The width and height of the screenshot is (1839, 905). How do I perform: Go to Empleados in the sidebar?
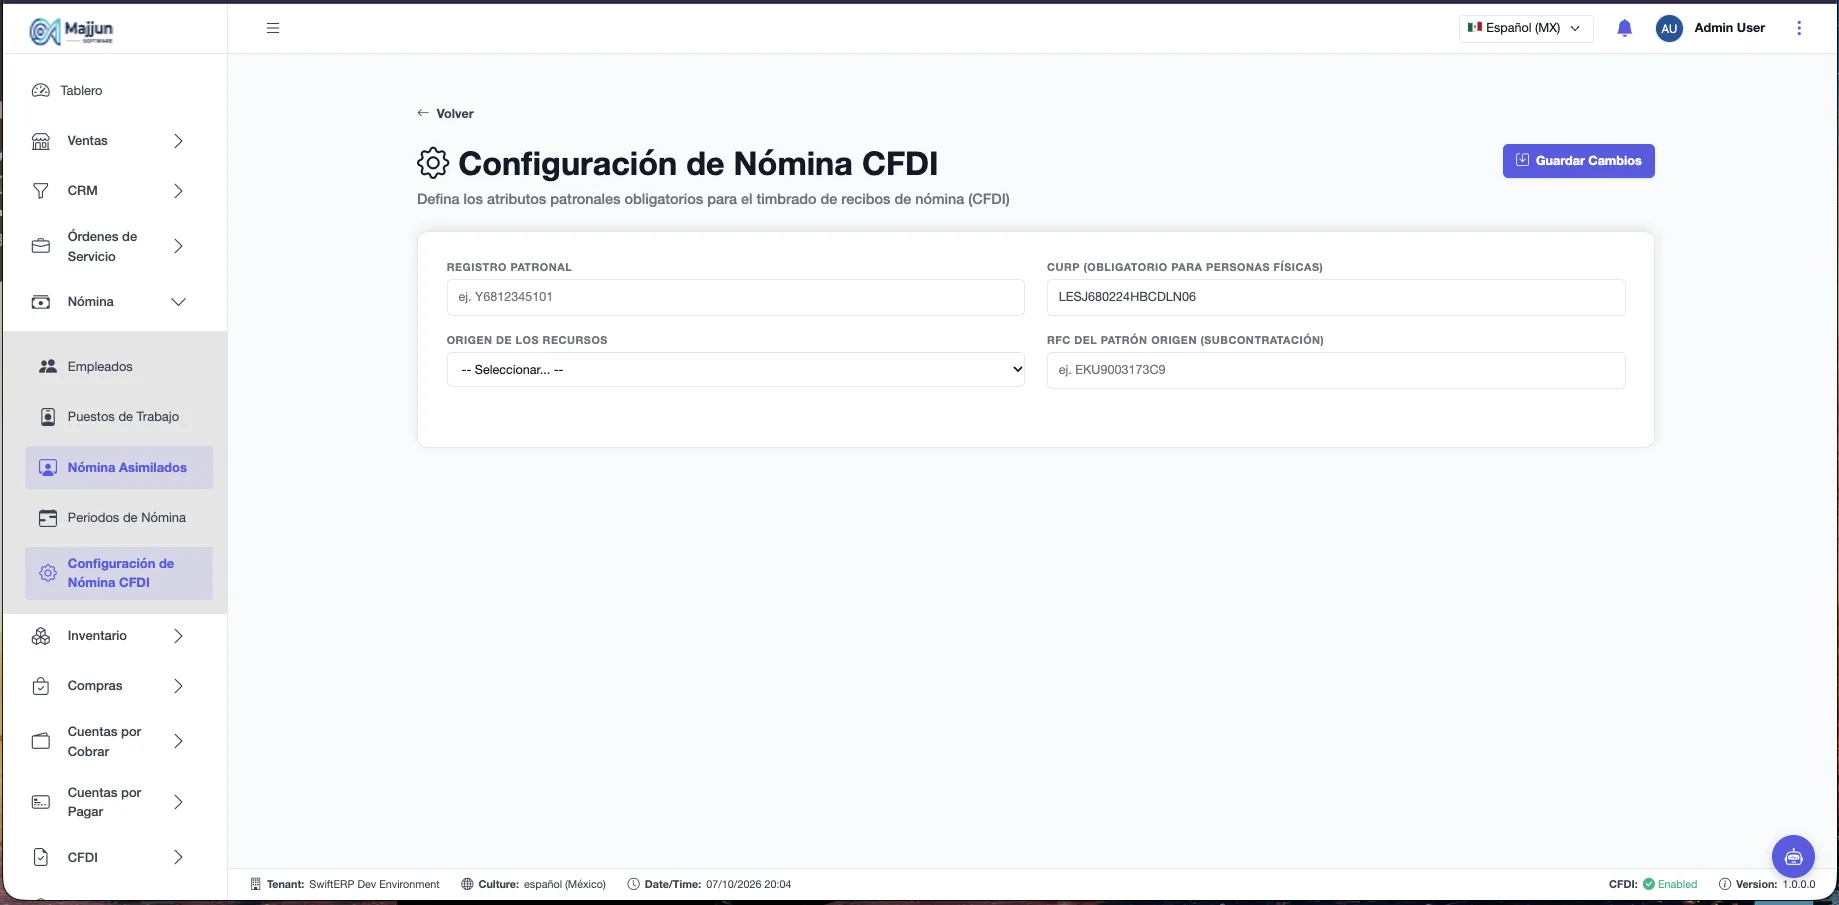coord(119,367)
